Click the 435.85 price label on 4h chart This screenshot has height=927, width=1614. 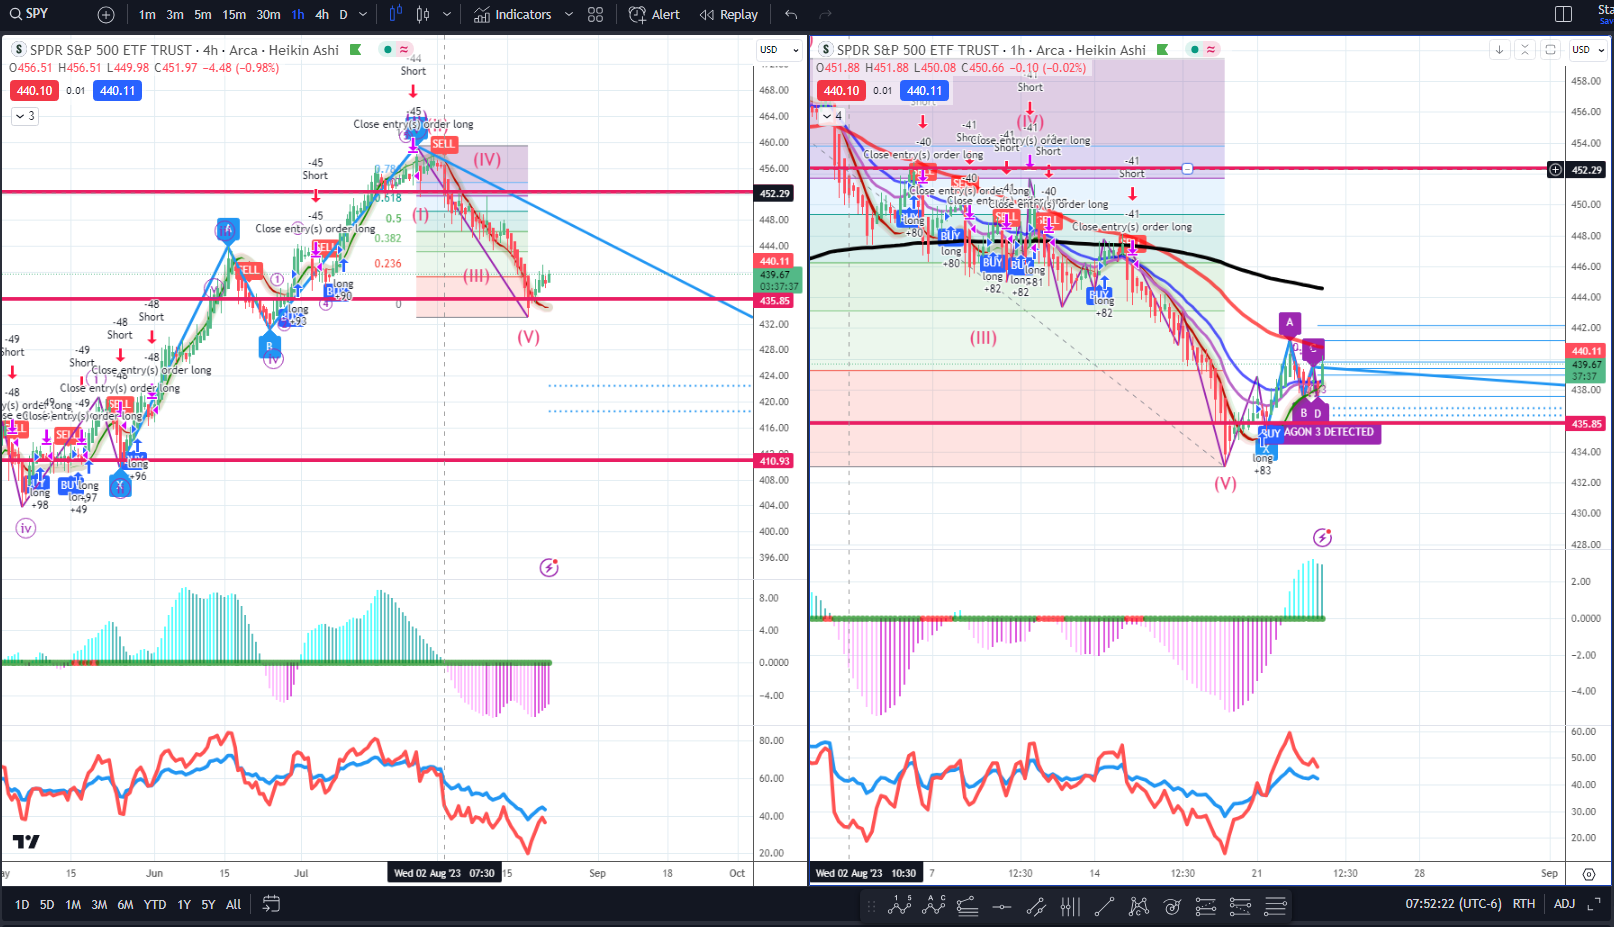point(775,300)
